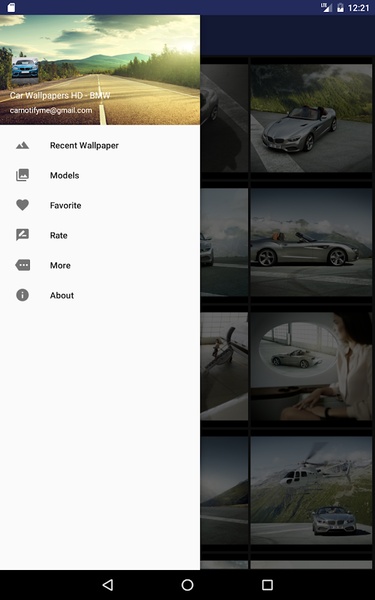Click the heart icon beside Favorite
The height and width of the screenshot is (600, 375).
pyautogui.click(x=23, y=205)
